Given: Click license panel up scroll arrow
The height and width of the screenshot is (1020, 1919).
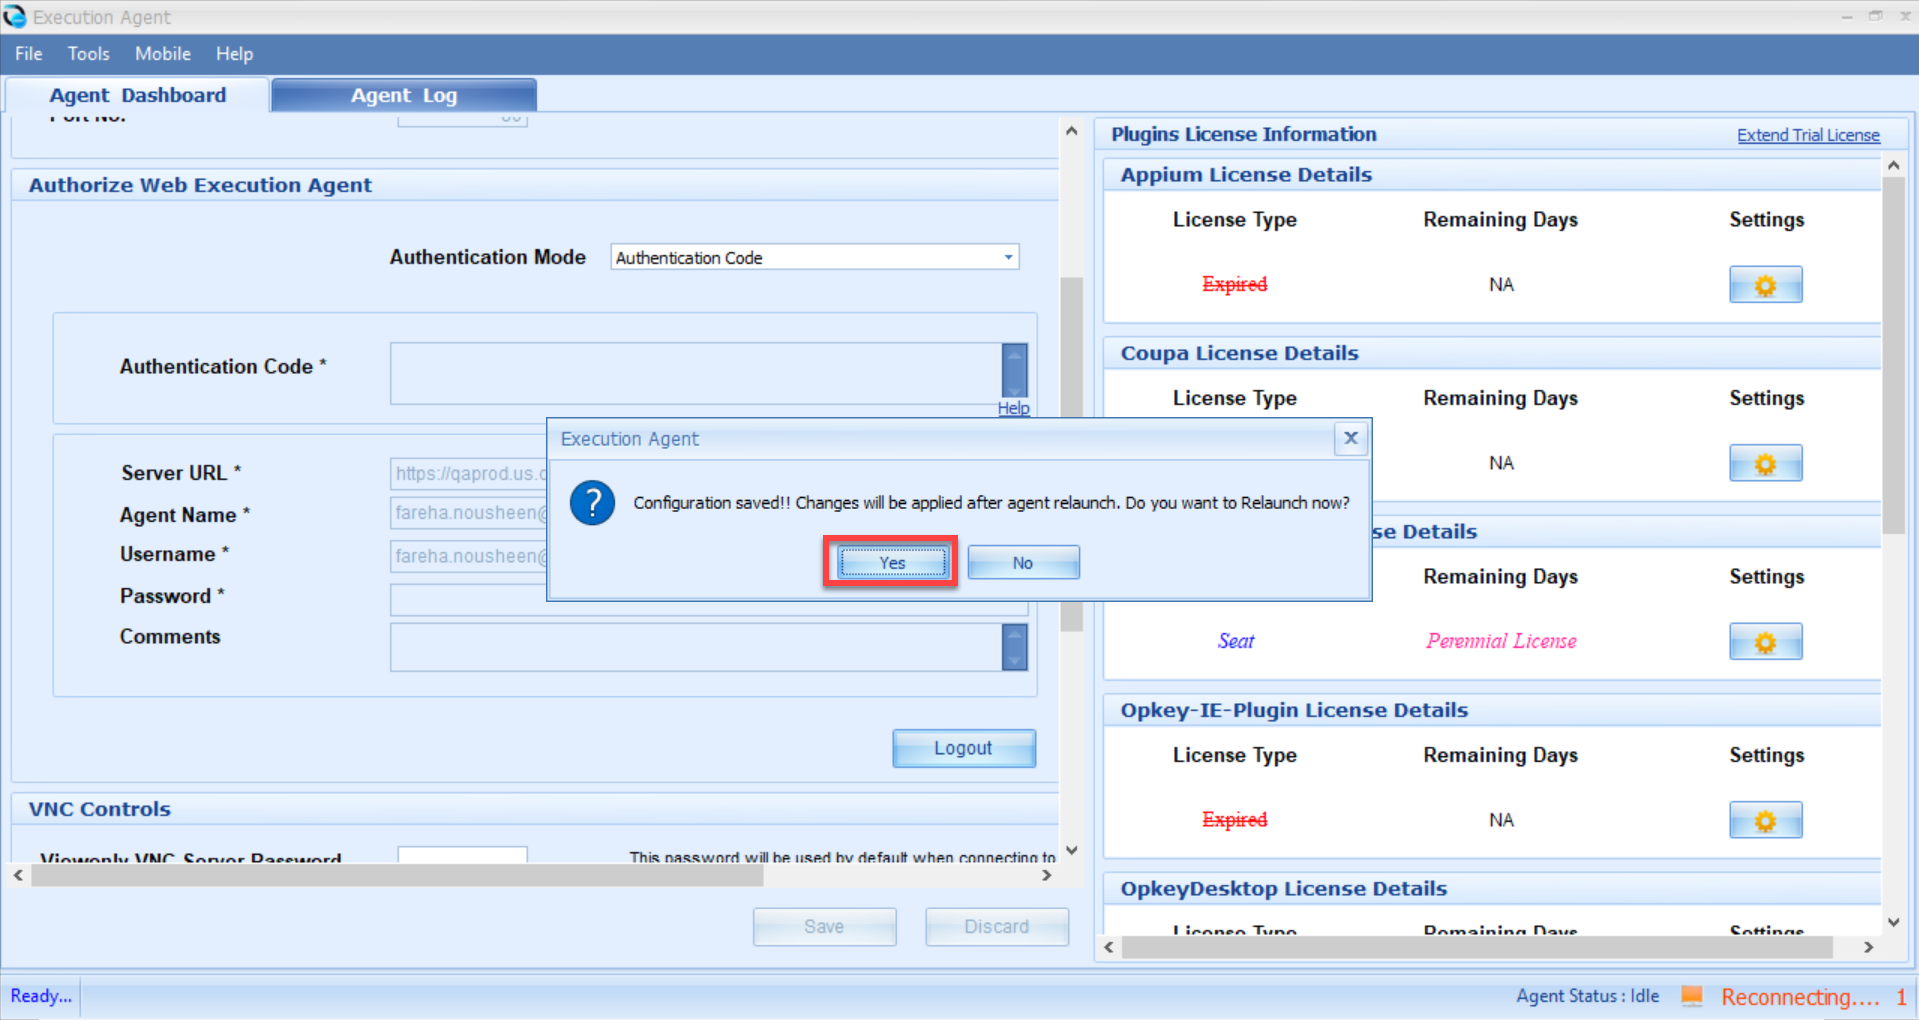Looking at the screenshot, I should click(1893, 165).
